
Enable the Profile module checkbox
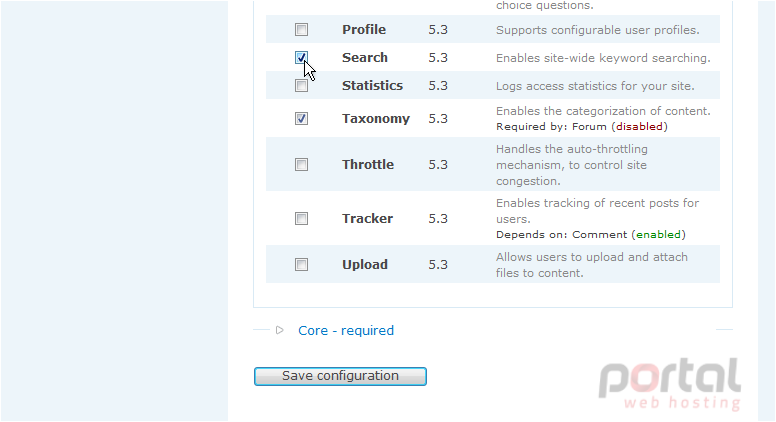(301, 30)
